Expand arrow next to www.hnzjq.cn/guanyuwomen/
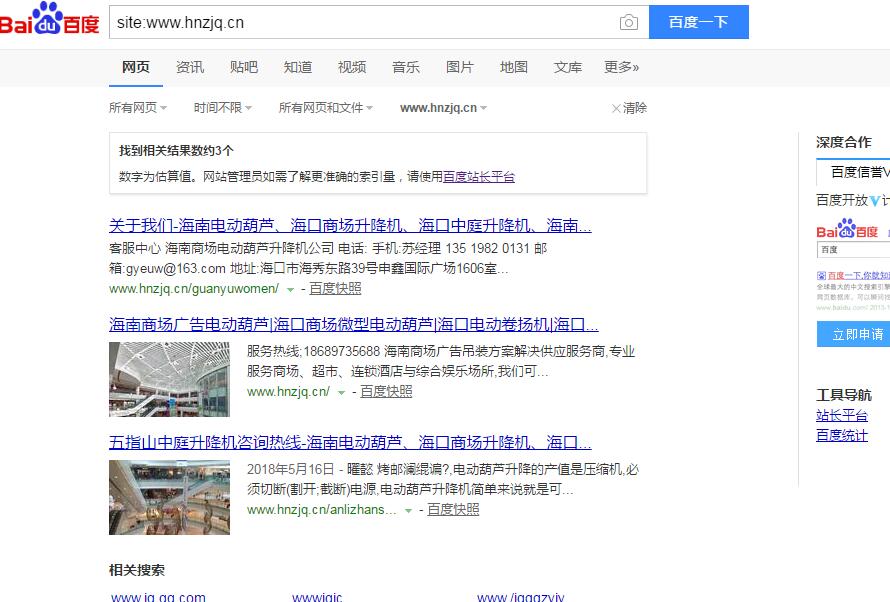 (x=290, y=289)
